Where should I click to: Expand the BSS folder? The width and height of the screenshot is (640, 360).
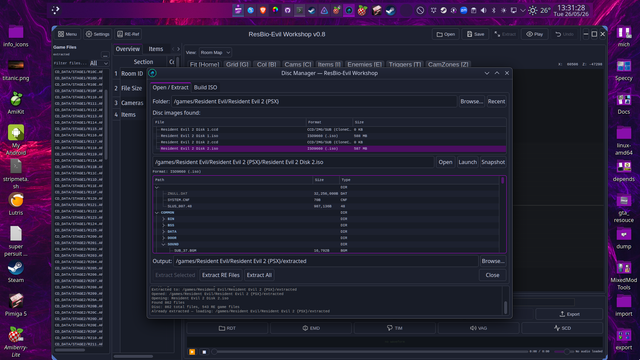(x=164, y=225)
